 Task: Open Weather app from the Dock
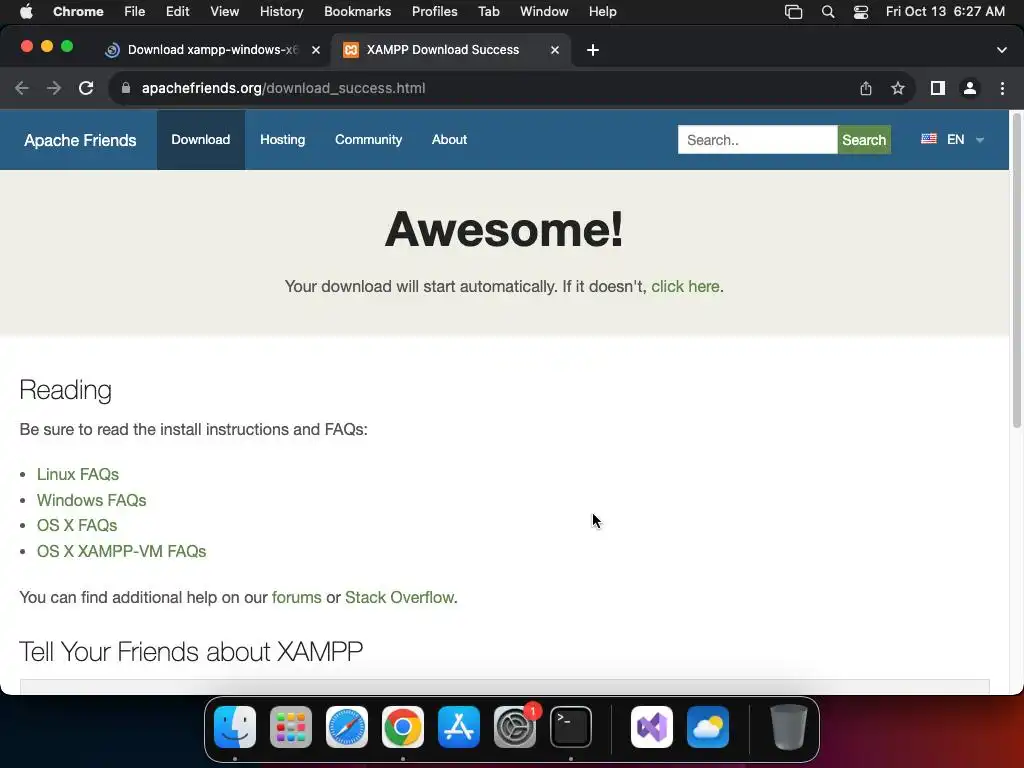point(708,727)
